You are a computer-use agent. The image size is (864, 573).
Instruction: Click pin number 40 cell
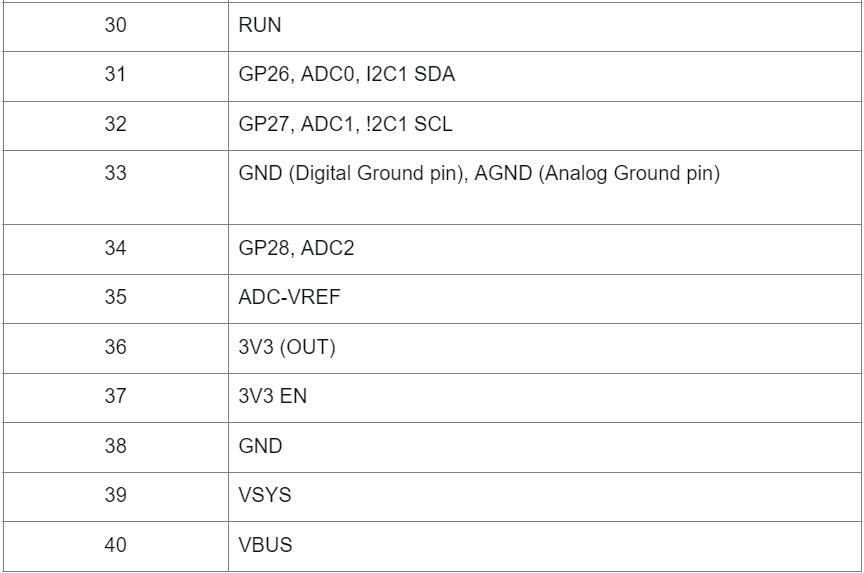pos(116,545)
